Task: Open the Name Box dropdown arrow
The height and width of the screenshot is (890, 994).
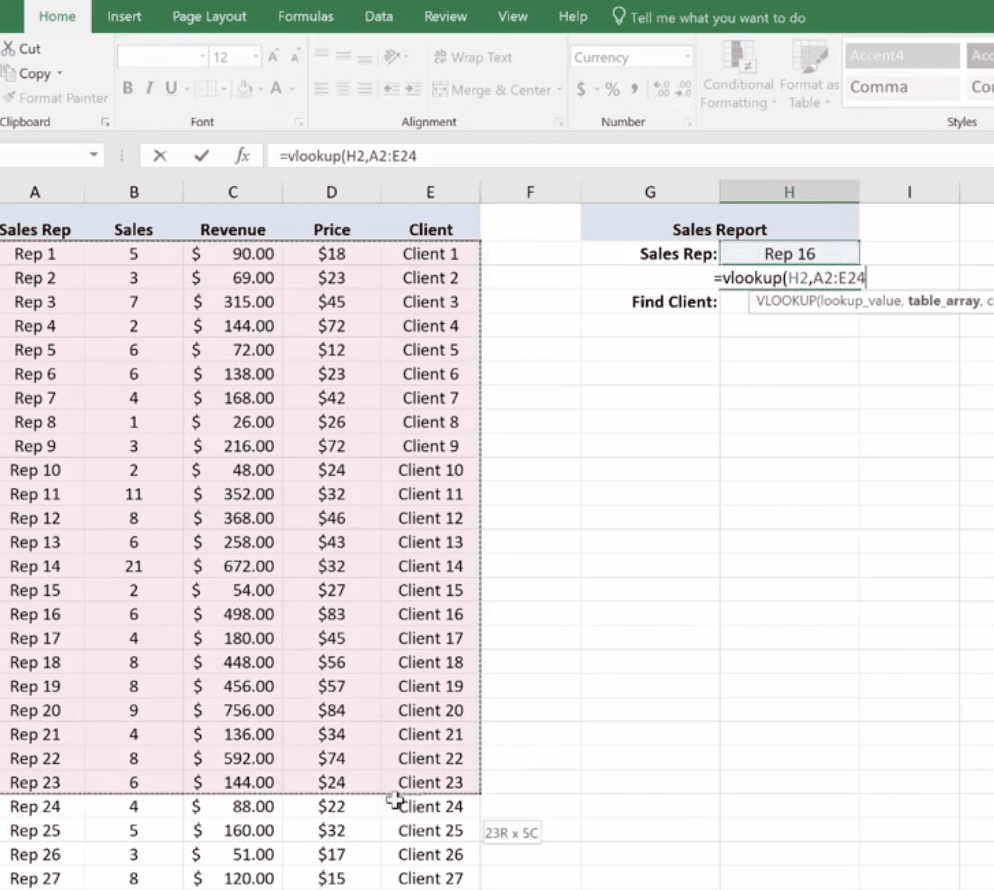Action: point(94,156)
